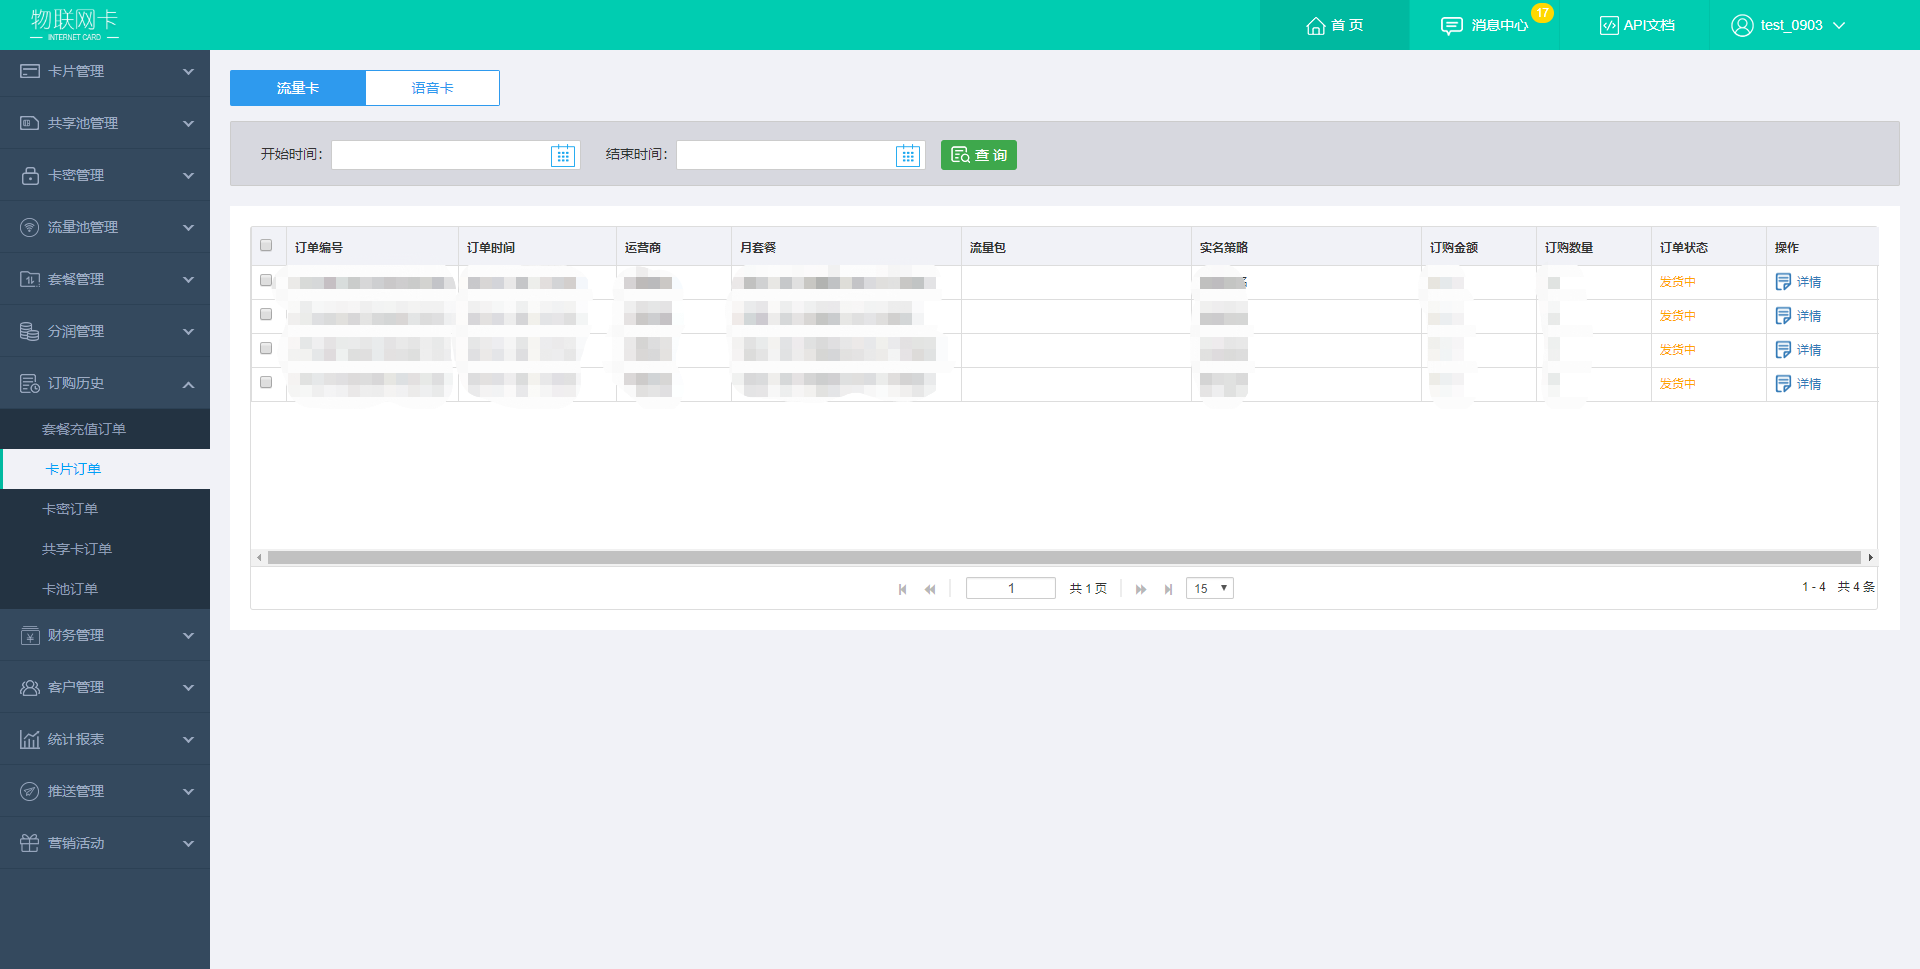
Task: Click the user avatar icon
Action: click(x=1742, y=26)
